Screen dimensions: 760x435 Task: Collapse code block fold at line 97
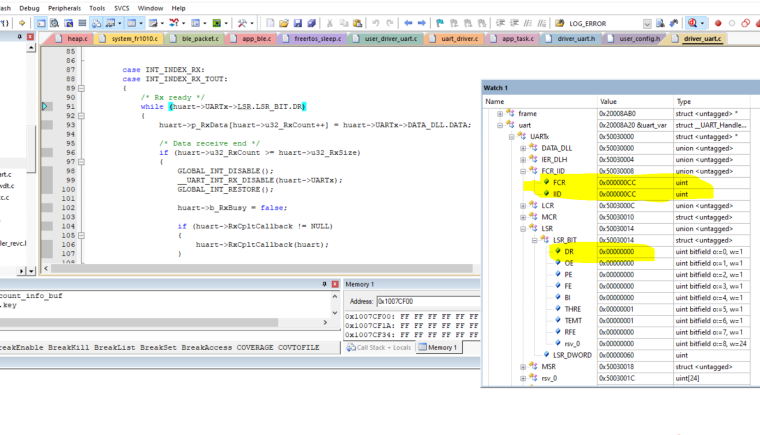point(82,161)
